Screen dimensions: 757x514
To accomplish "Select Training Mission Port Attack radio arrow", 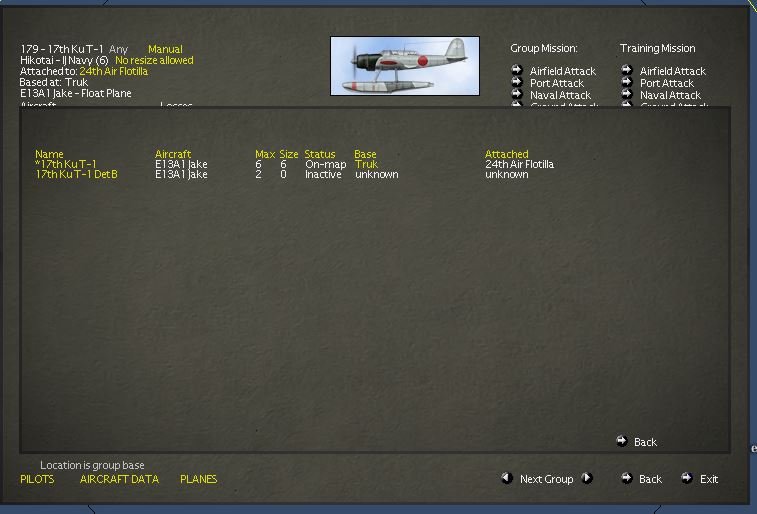I will point(627,82).
